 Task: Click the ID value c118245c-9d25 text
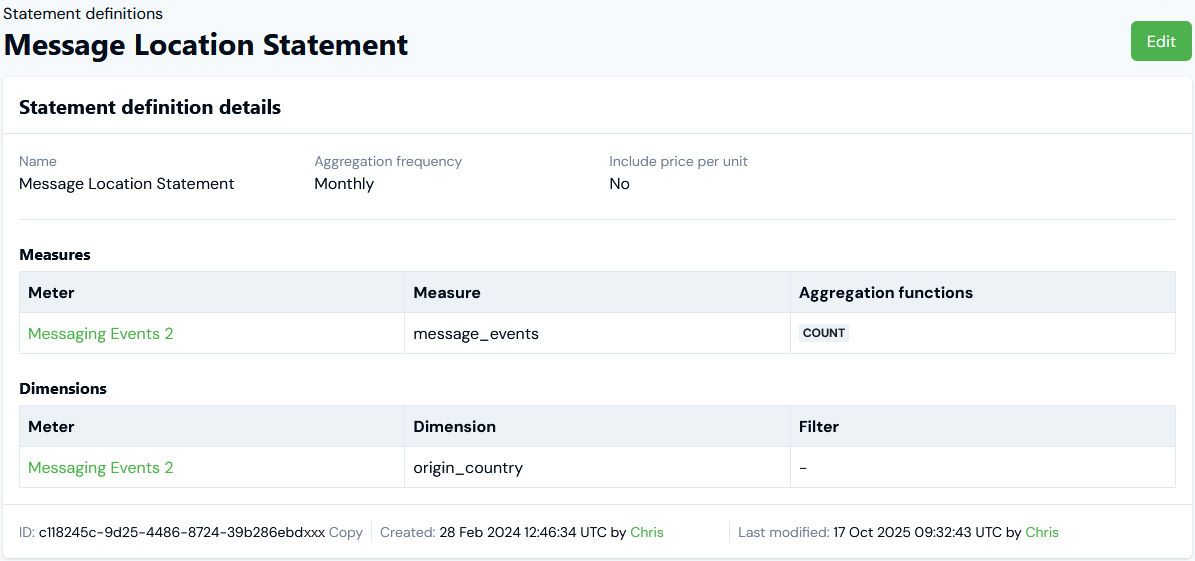pos(181,533)
